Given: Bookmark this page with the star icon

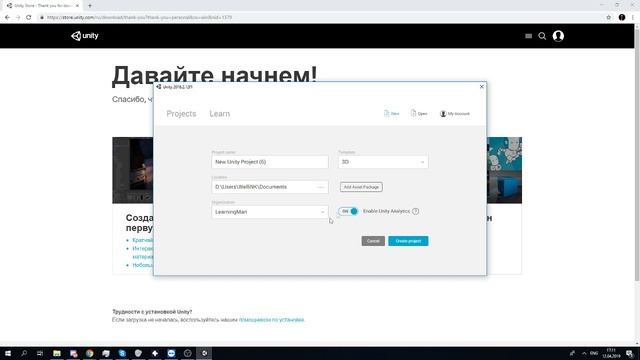Looking at the screenshot, I should (x=609, y=17).
